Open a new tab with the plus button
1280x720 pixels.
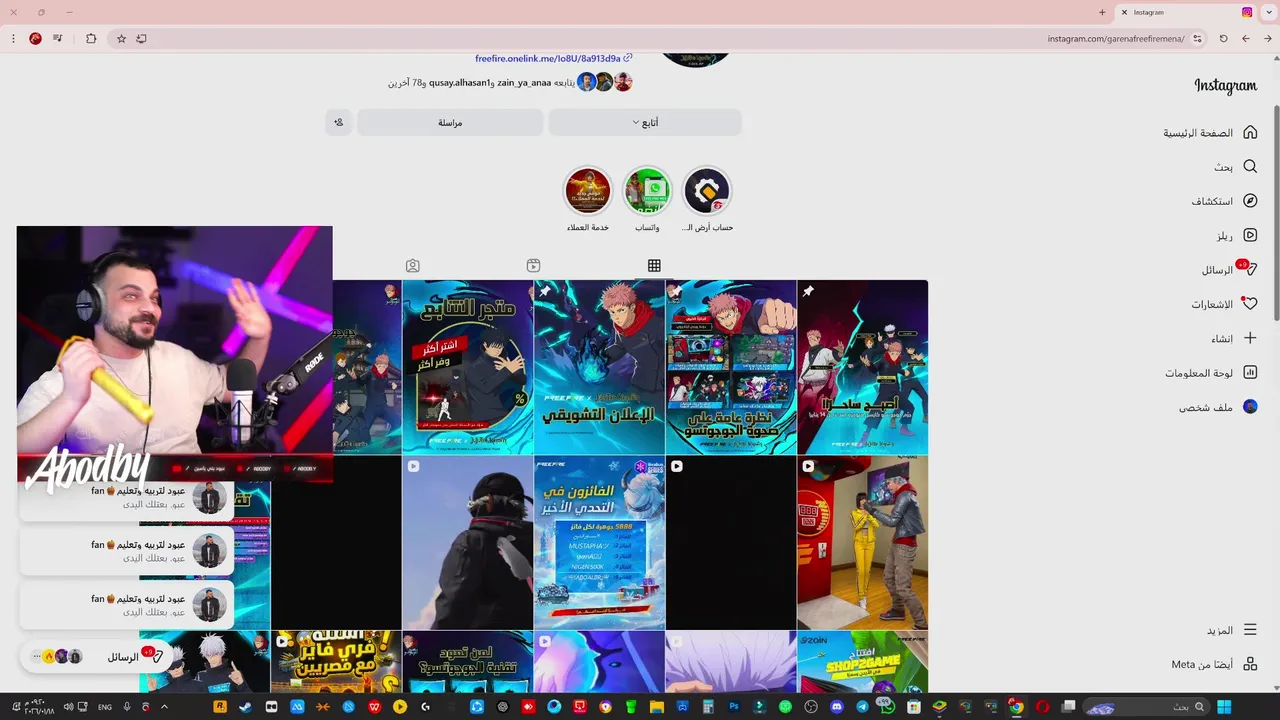pyautogui.click(x=1102, y=12)
